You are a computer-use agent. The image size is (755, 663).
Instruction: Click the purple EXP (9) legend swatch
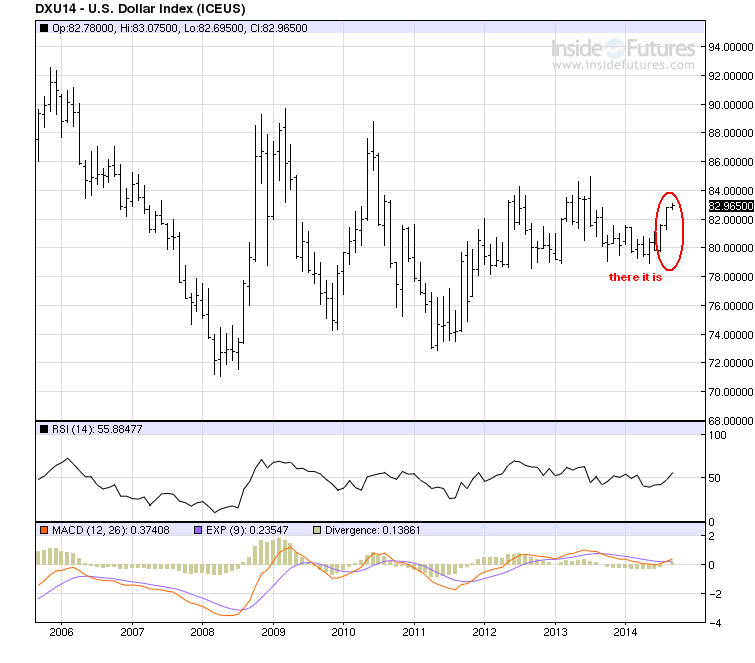198,530
